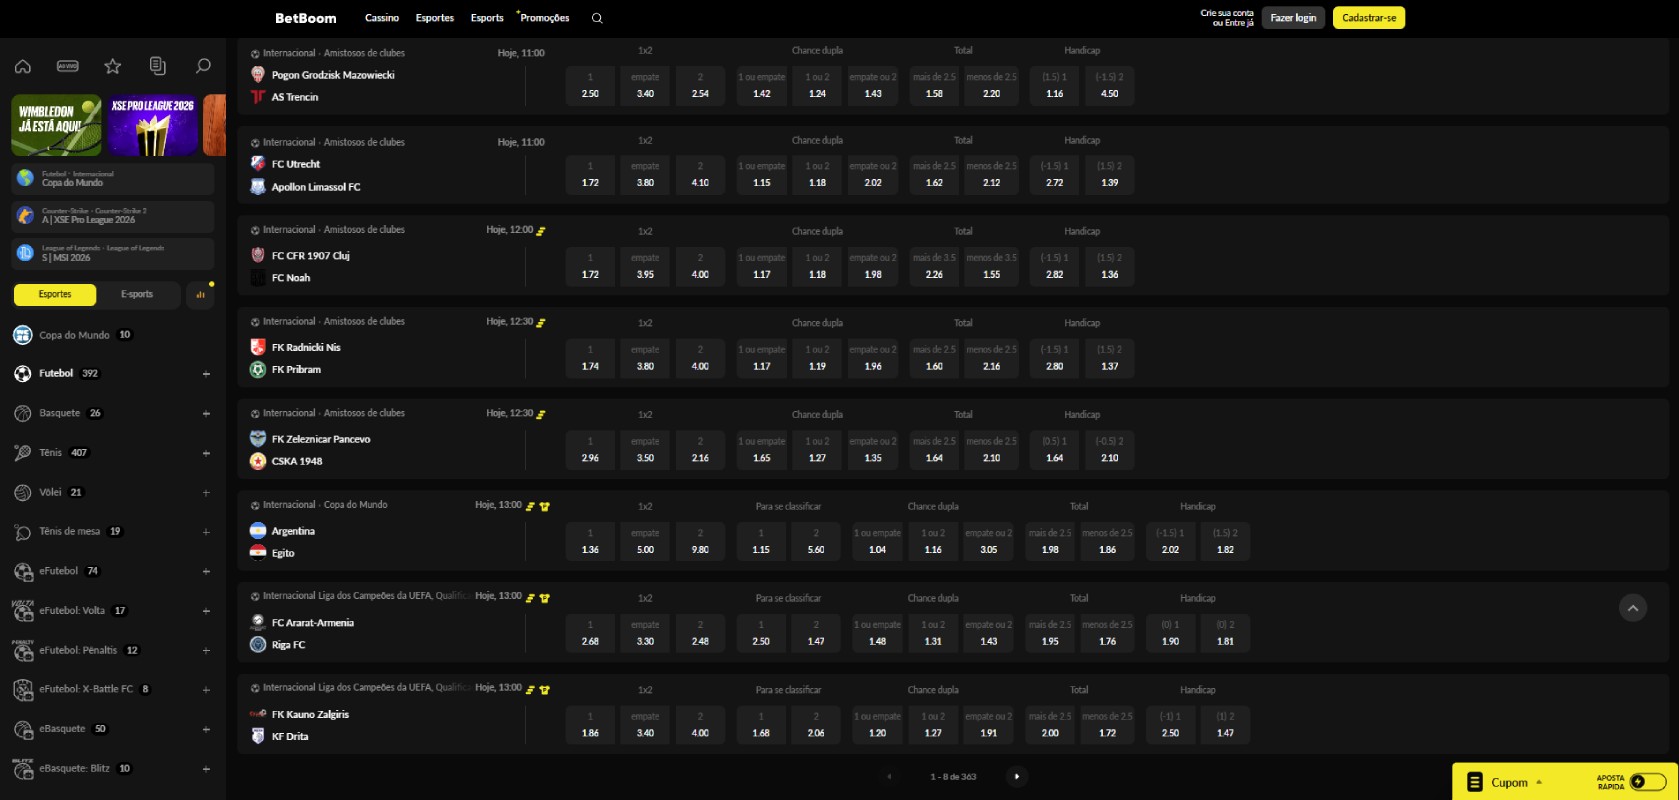Viewport: 1679px width, 800px height.
Task: Select KF Drita win at 4.00
Action: pos(700,725)
